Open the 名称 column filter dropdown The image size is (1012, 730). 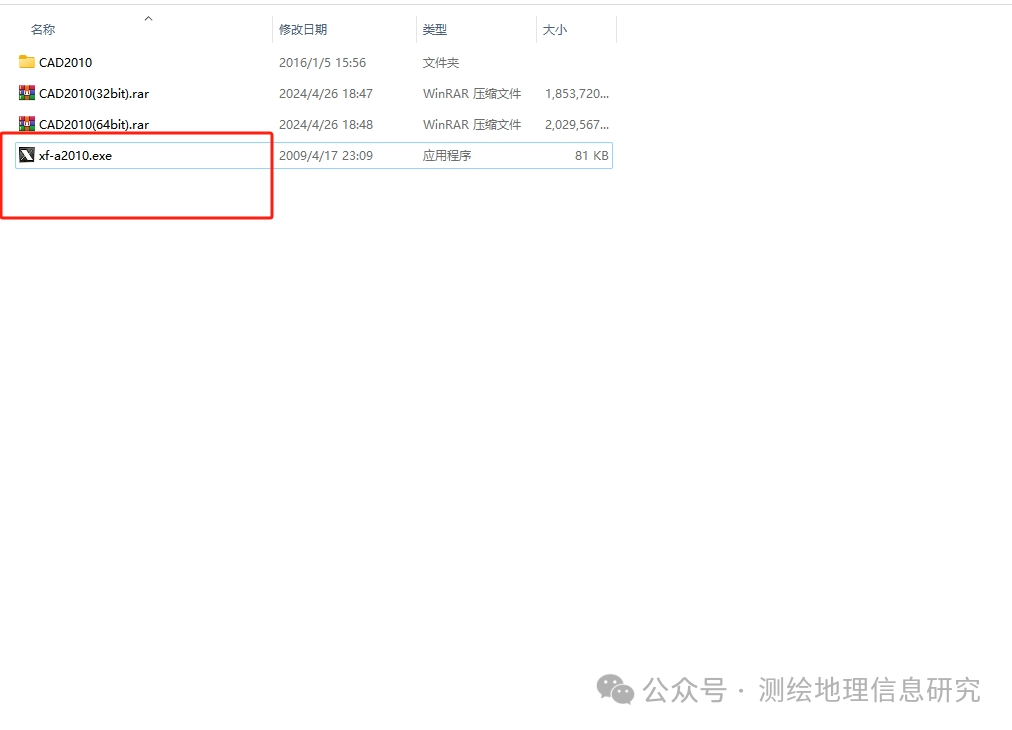pyautogui.click(x=43, y=29)
